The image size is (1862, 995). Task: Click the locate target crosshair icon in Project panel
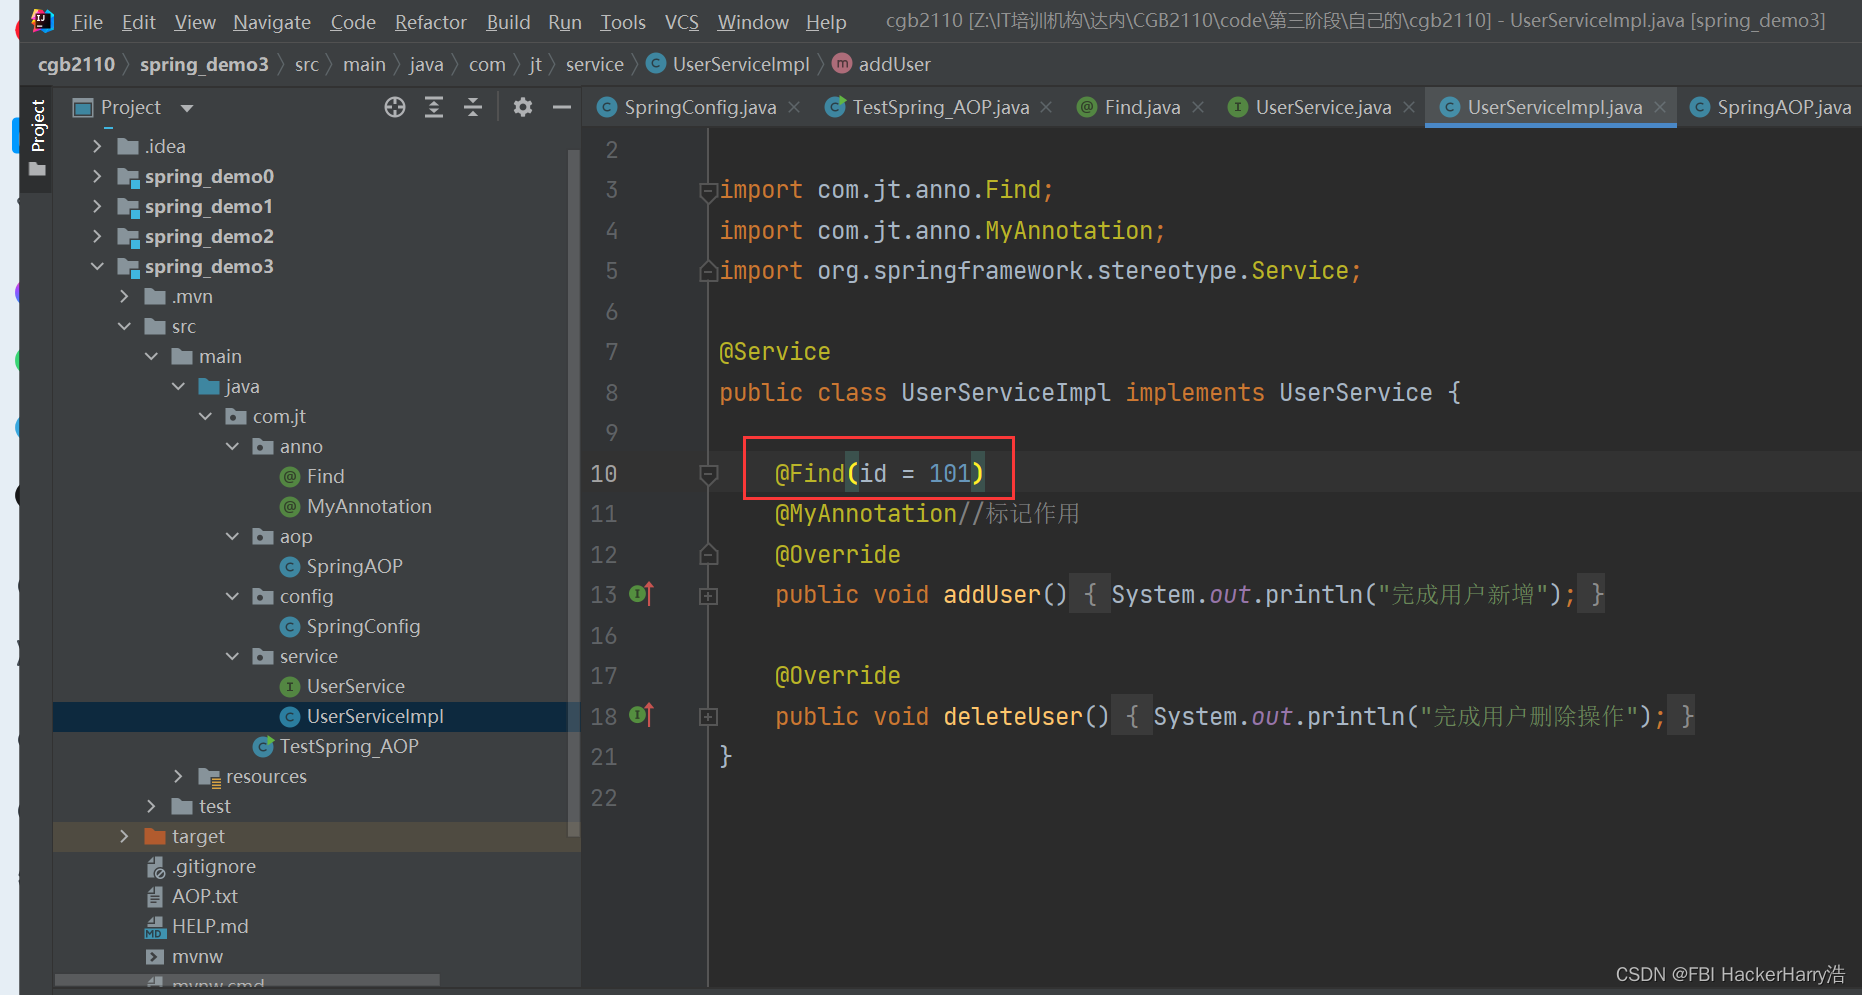[x=395, y=107]
